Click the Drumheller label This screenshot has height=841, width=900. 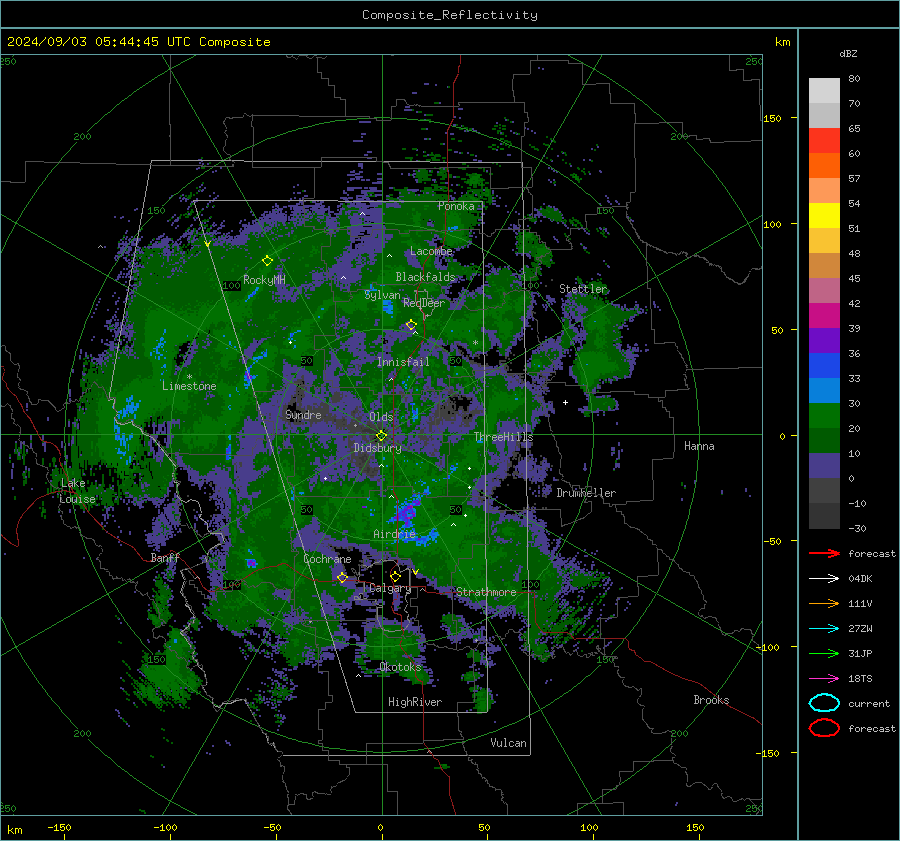586,493
